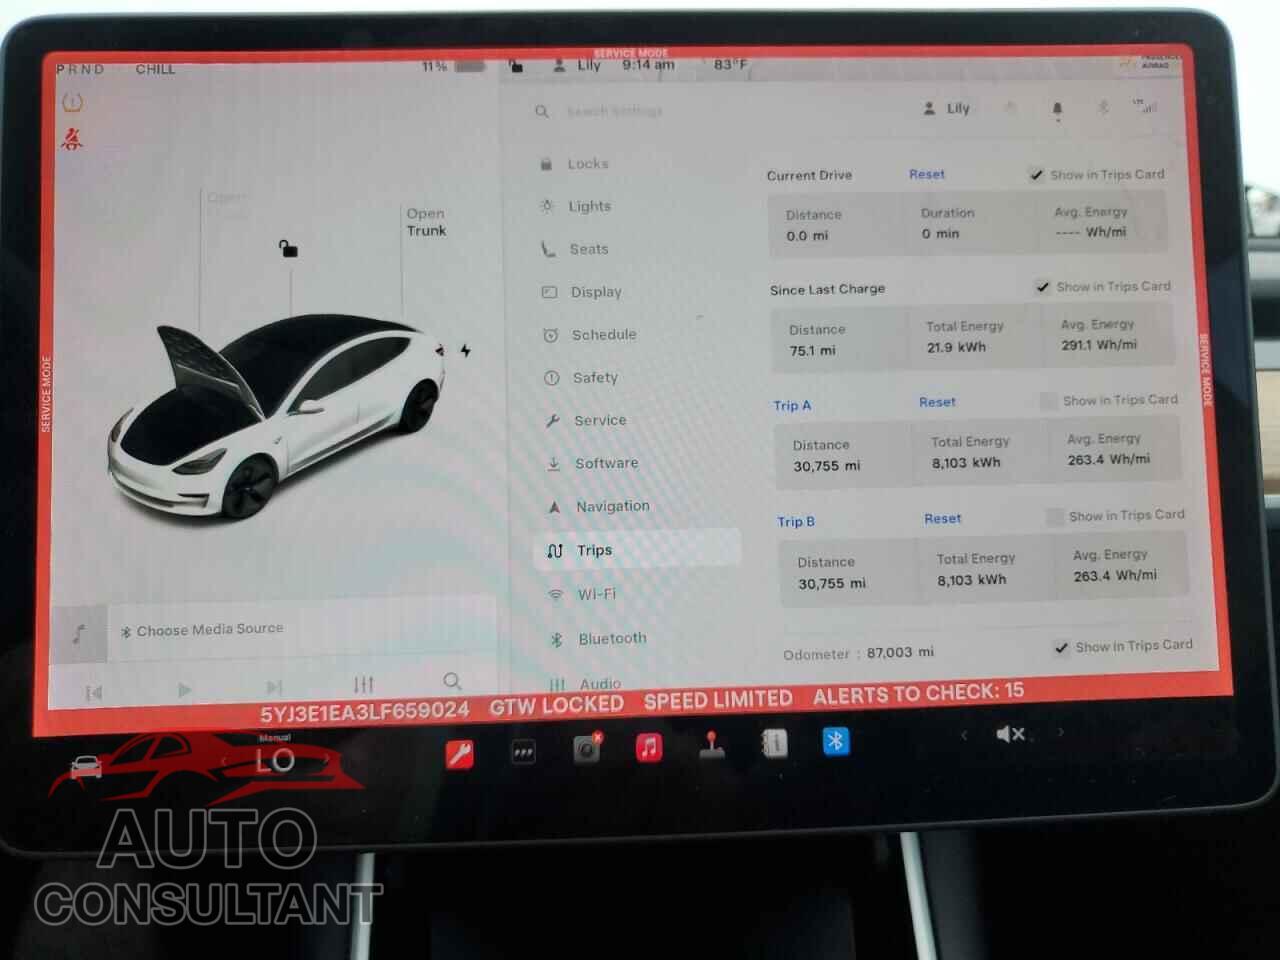
Task: Open the app launcher three-dots icon
Action: point(523,752)
